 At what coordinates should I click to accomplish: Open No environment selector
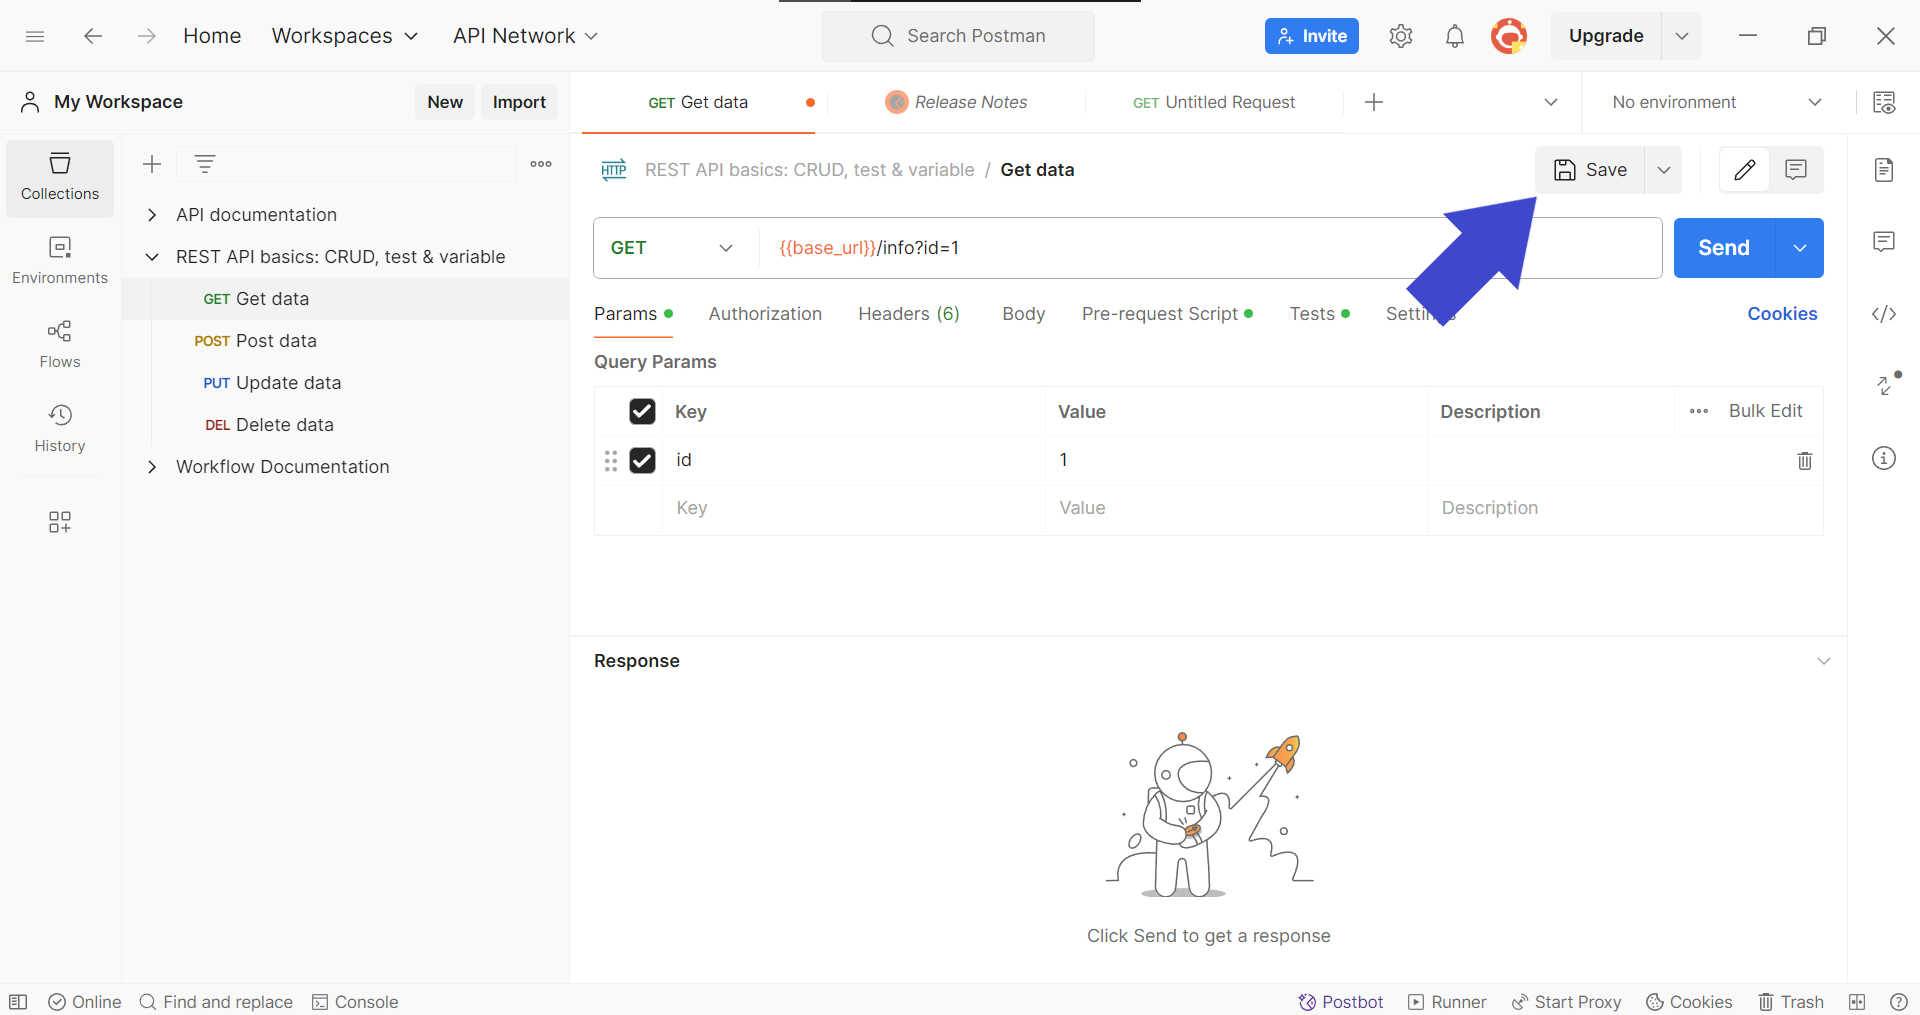1717,102
